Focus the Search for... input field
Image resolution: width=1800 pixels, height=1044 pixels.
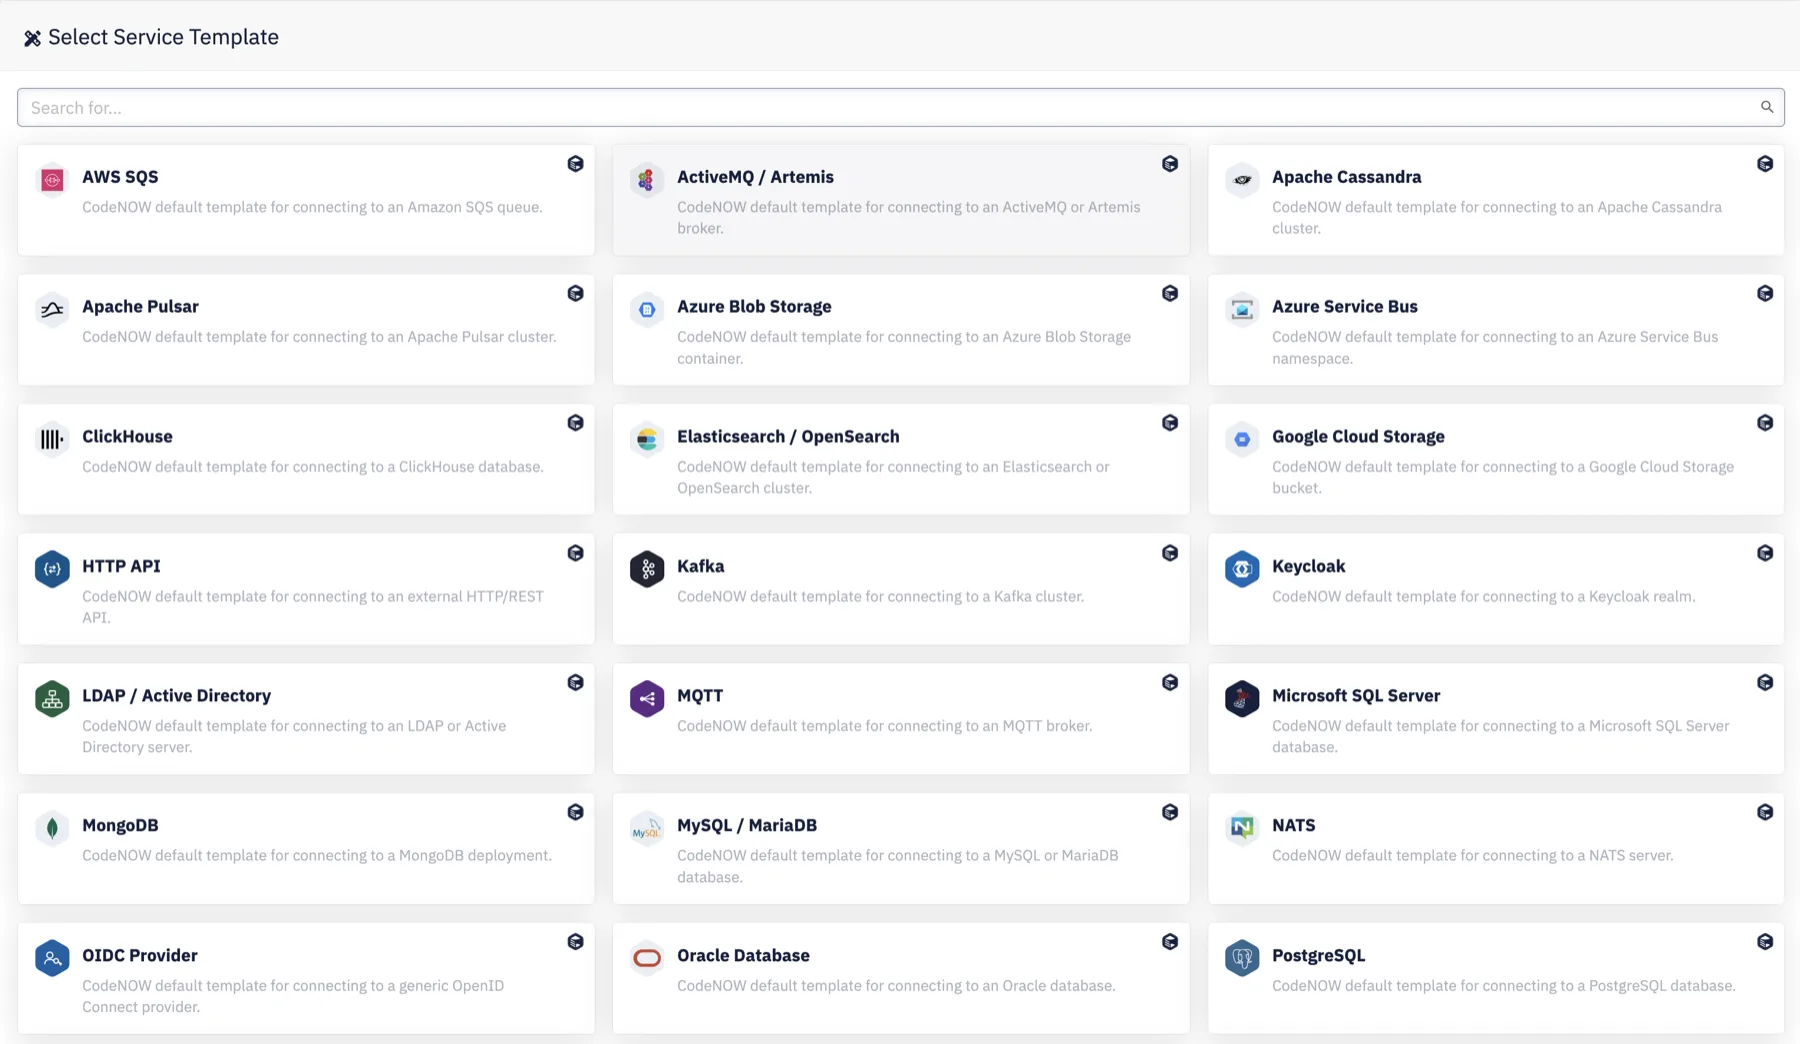tap(900, 107)
